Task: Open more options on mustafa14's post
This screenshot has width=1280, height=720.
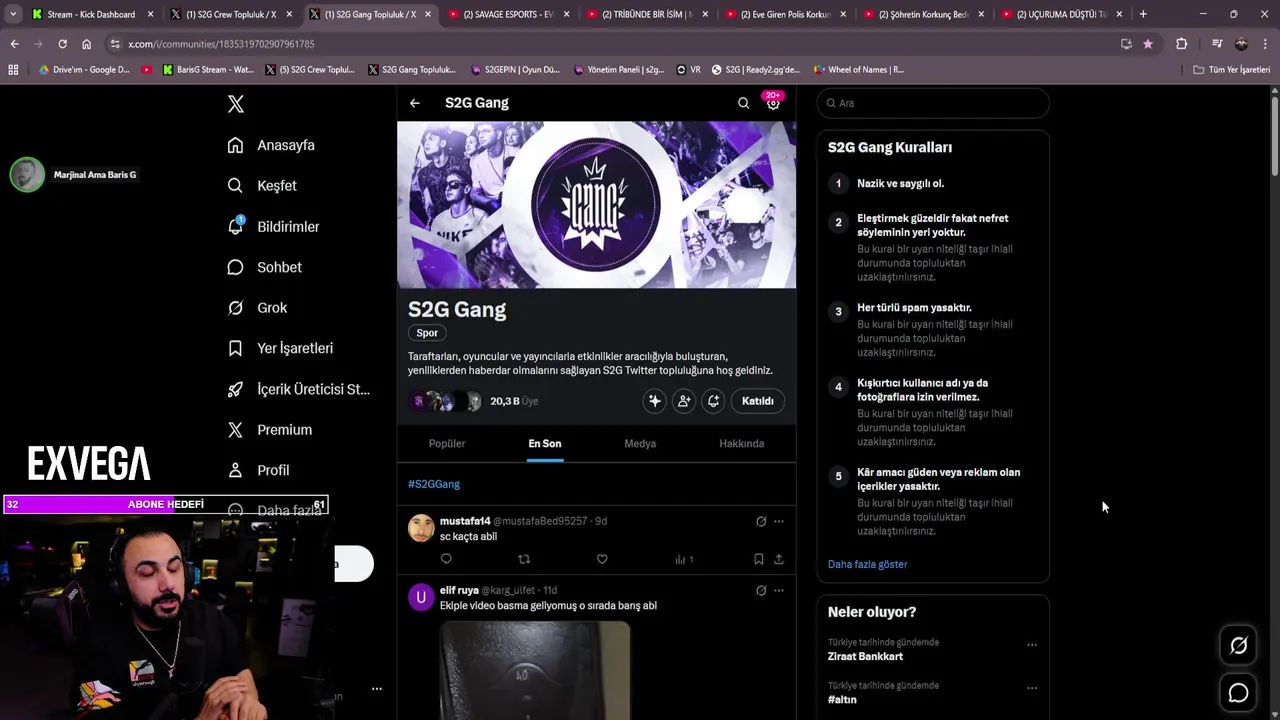Action: click(778, 521)
